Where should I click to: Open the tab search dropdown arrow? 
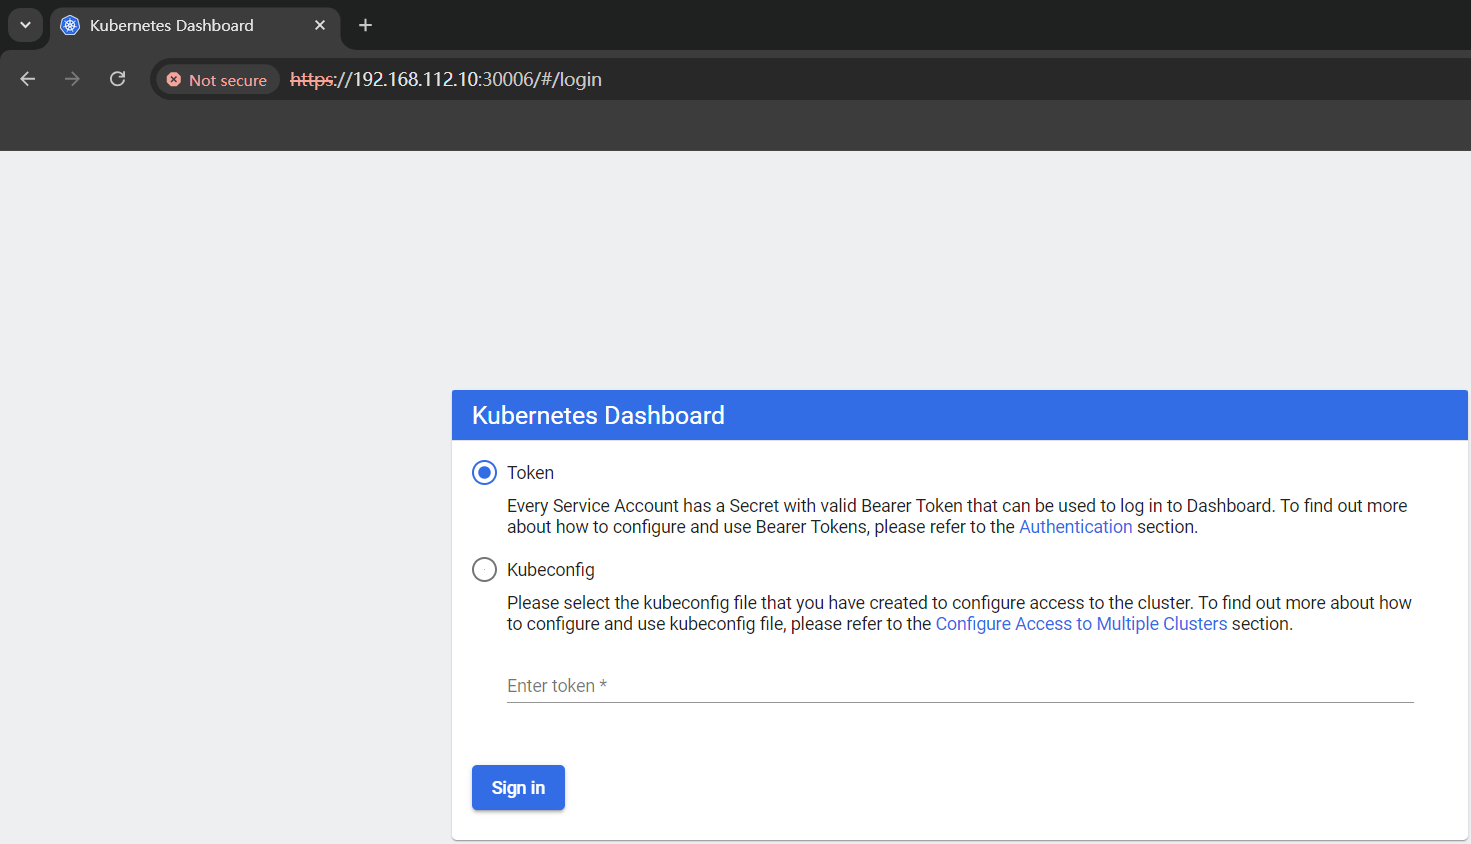tap(25, 25)
